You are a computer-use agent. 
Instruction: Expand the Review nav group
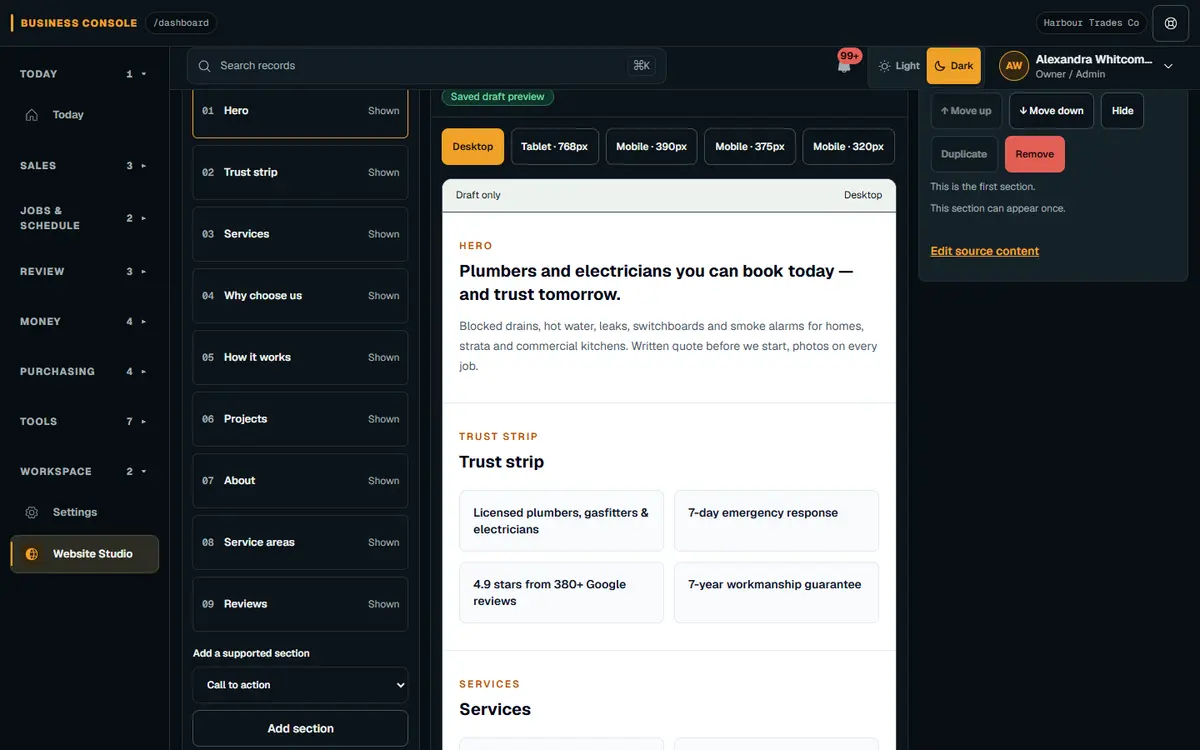coord(85,272)
